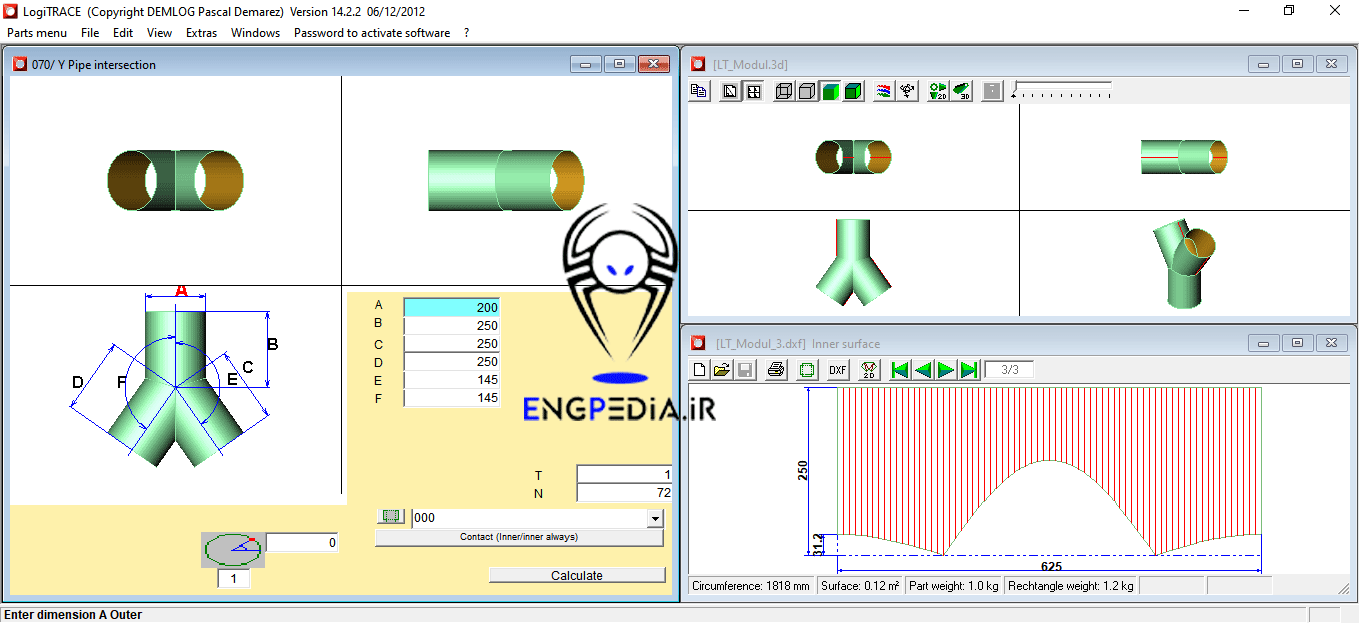This screenshot has height=623, width=1359.
Task: Open file using the folder icon
Action: (721, 370)
